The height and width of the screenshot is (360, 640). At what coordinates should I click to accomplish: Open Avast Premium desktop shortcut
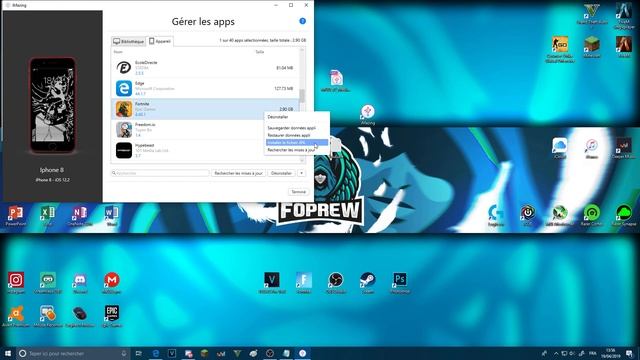16,316
